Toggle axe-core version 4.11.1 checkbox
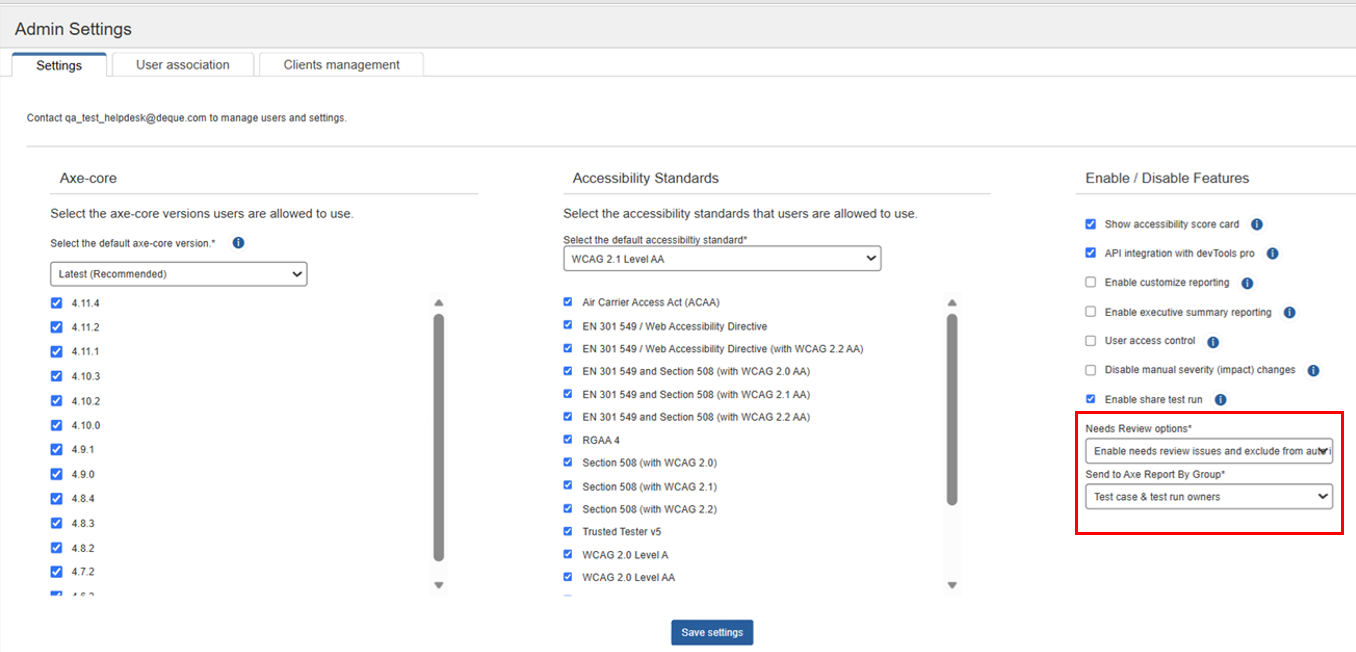The width and height of the screenshot is (1356, 652). click(57, 352)
